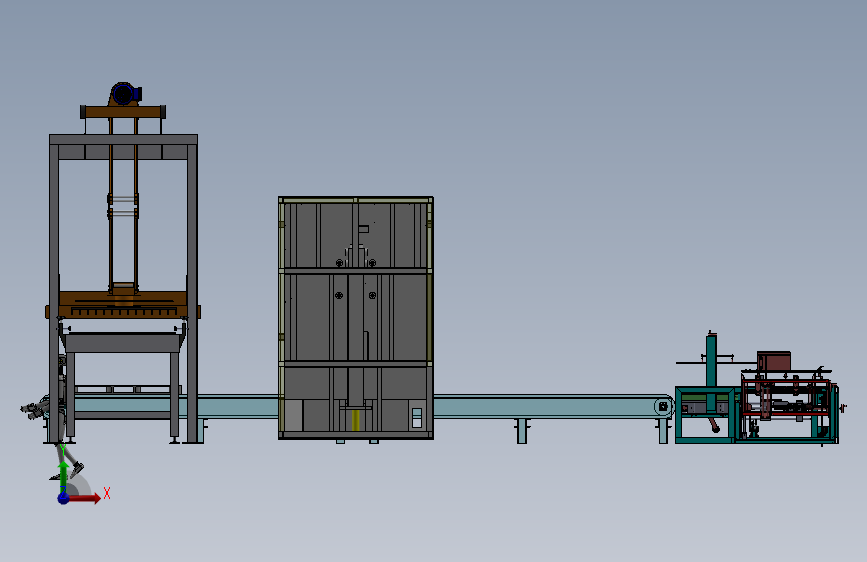Click the red X axis arrow of triad
867x562 pixels.
[x=85, y=498]
